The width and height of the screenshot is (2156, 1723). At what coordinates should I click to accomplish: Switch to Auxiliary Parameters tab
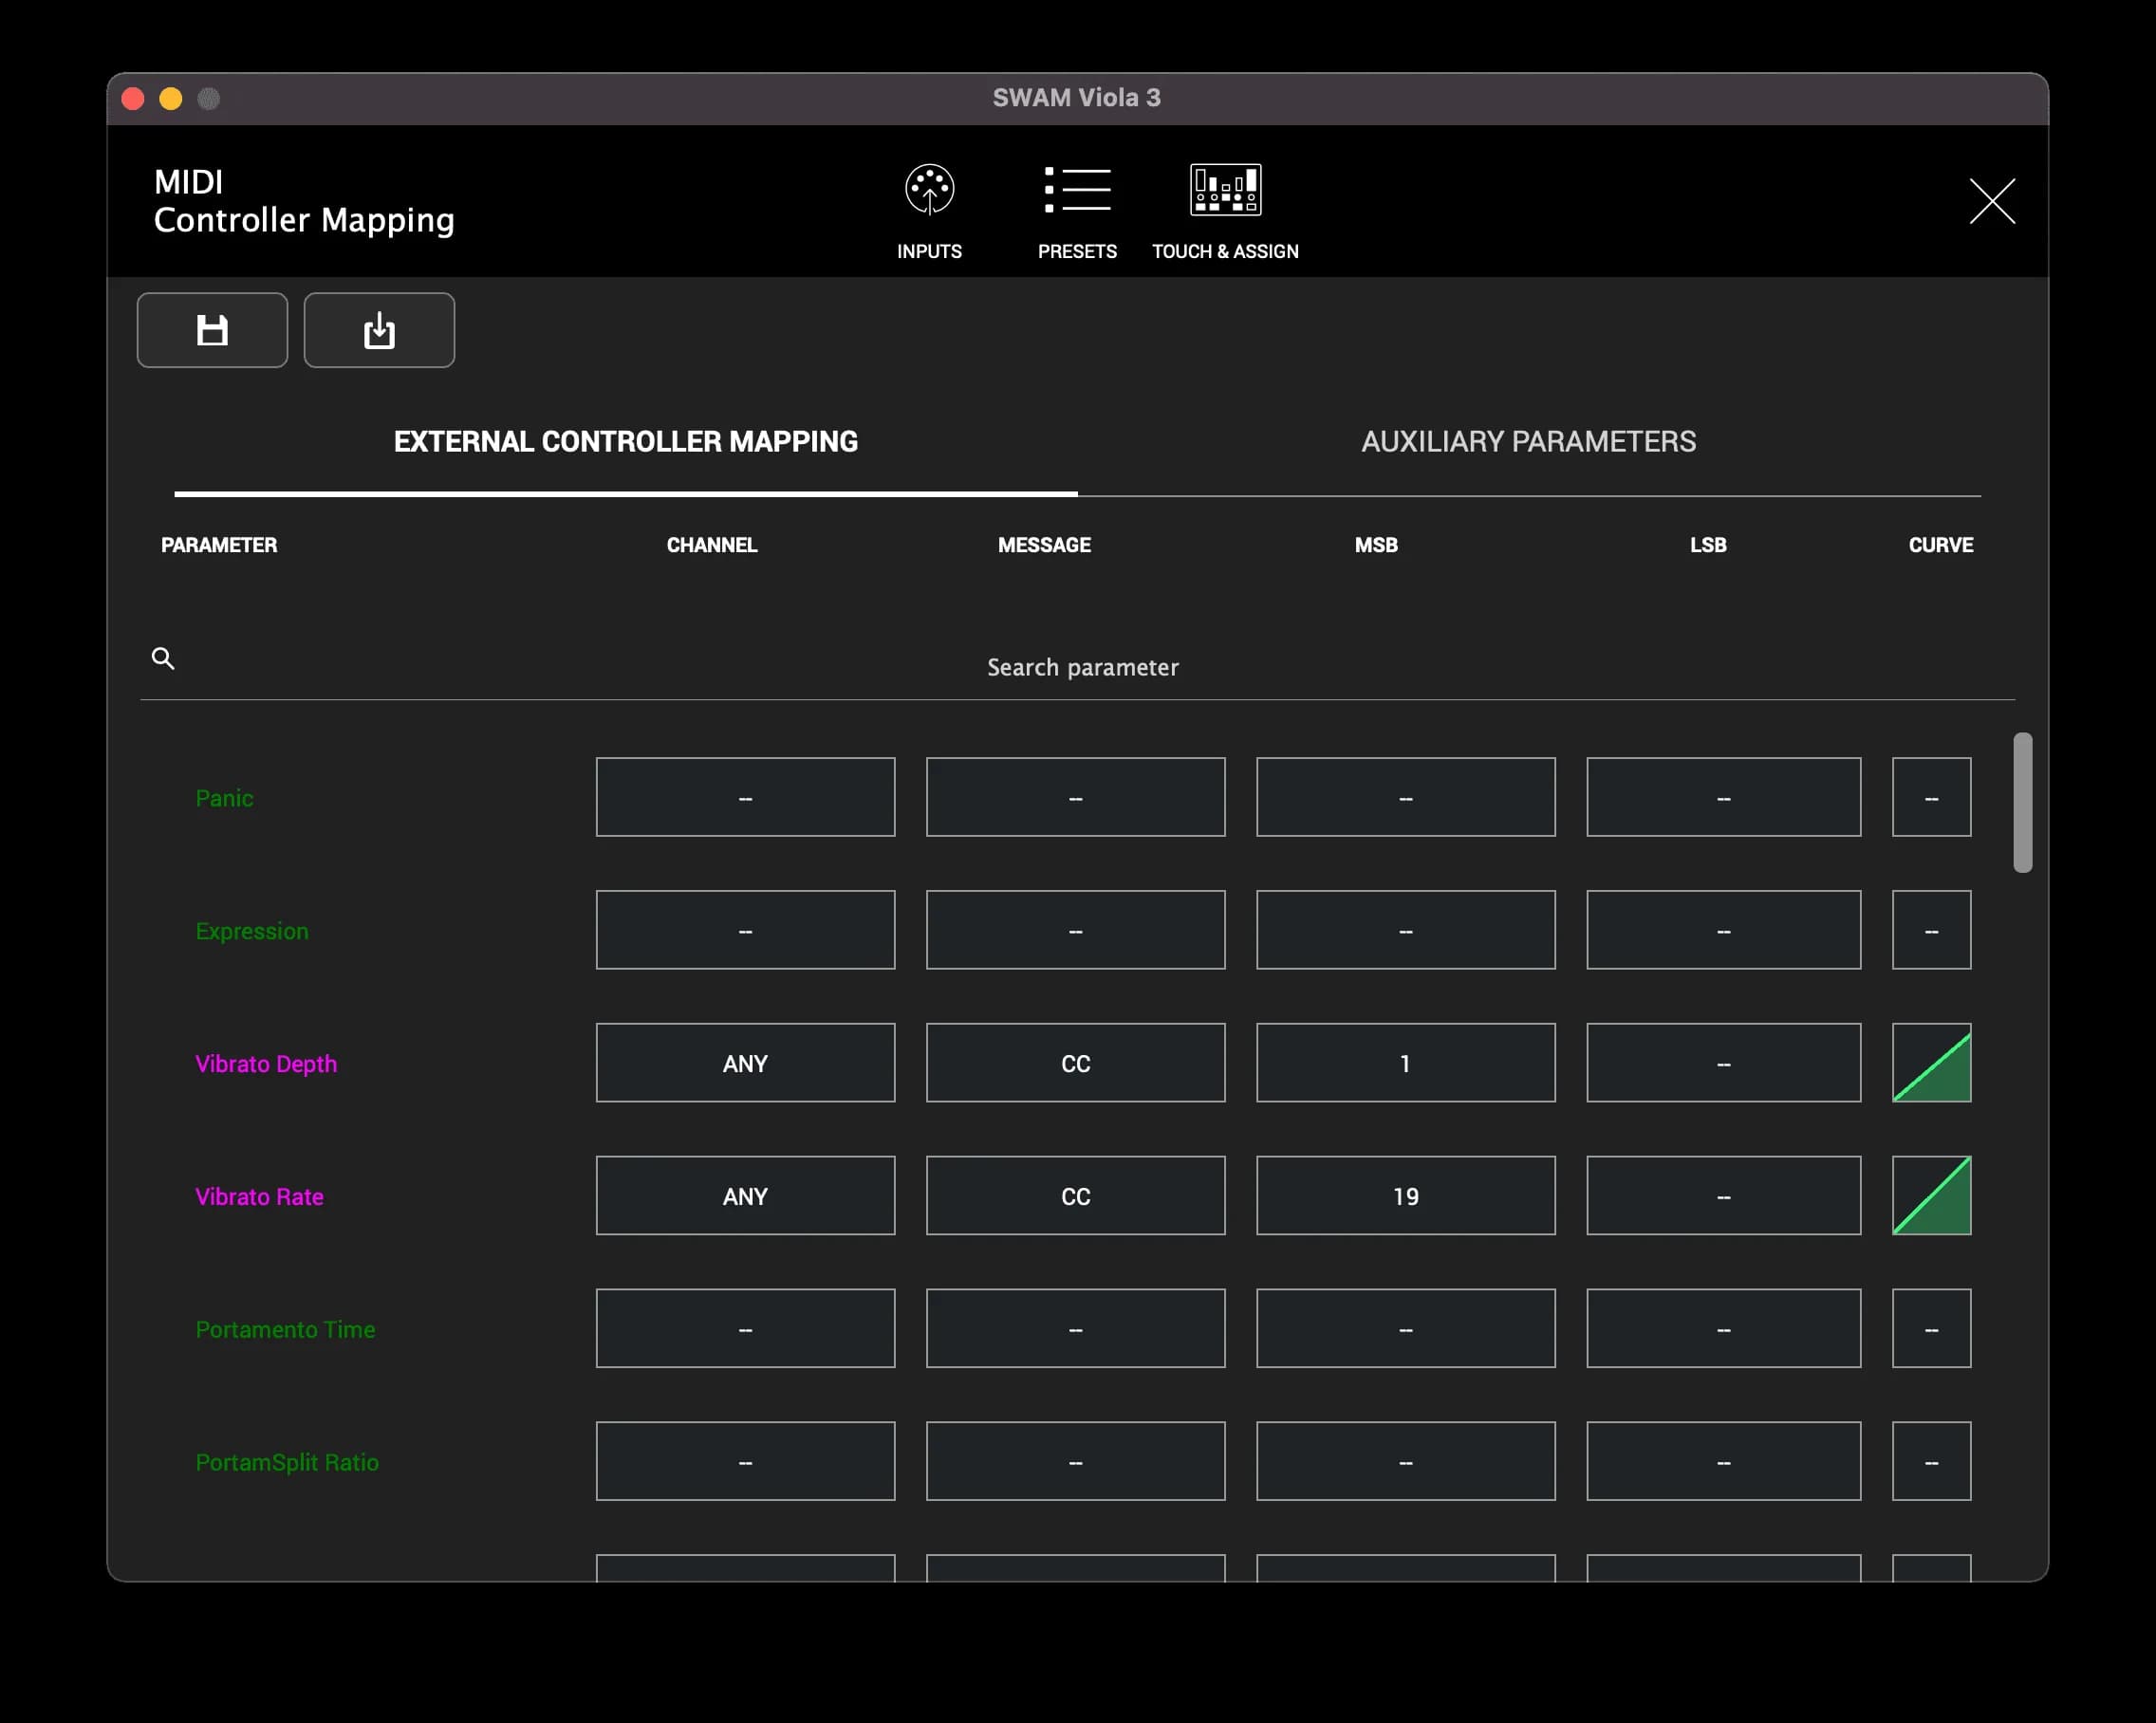click(1528, 441)
